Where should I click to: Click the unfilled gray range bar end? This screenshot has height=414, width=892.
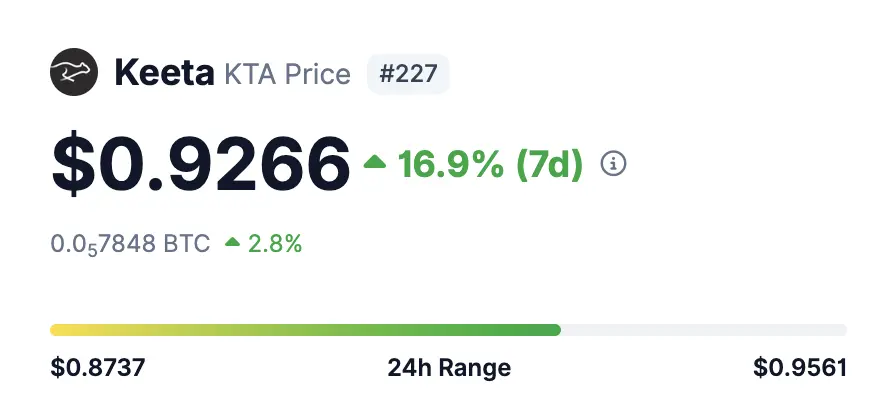(x=704, y=330)
